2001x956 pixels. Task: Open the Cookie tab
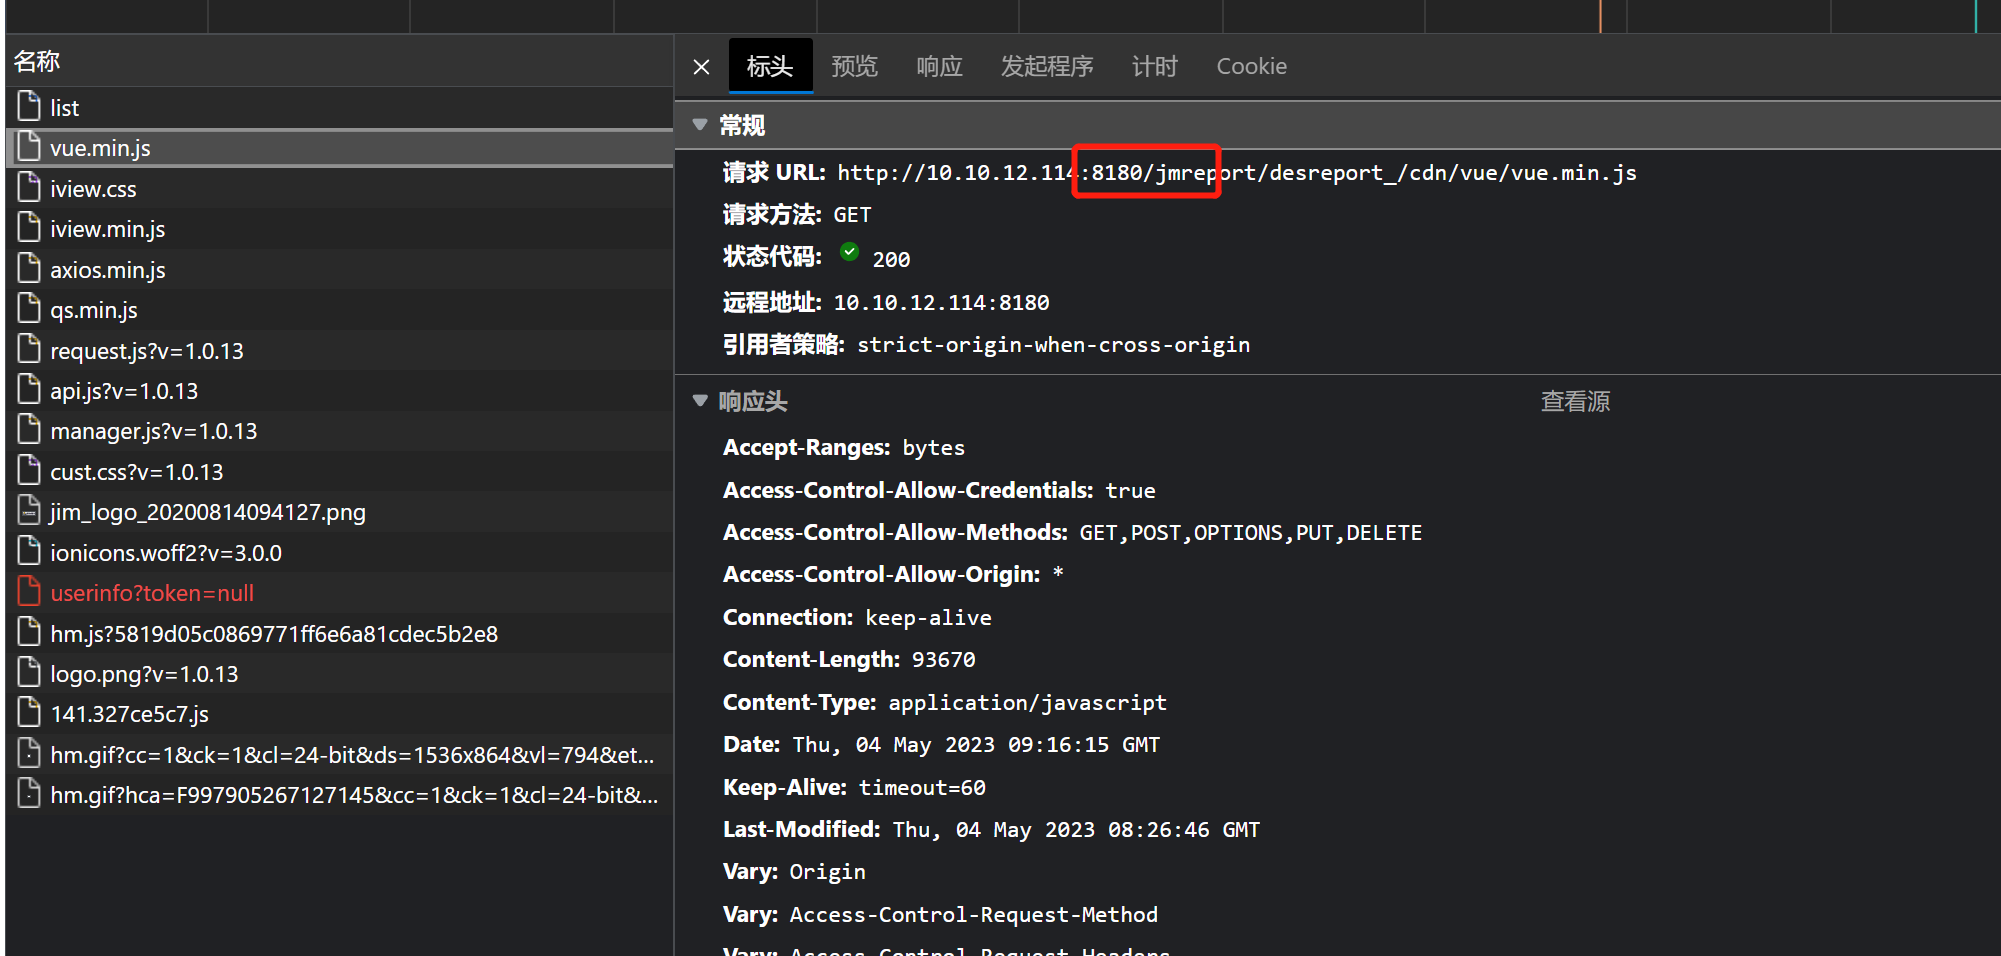[x=1251, y=66]
